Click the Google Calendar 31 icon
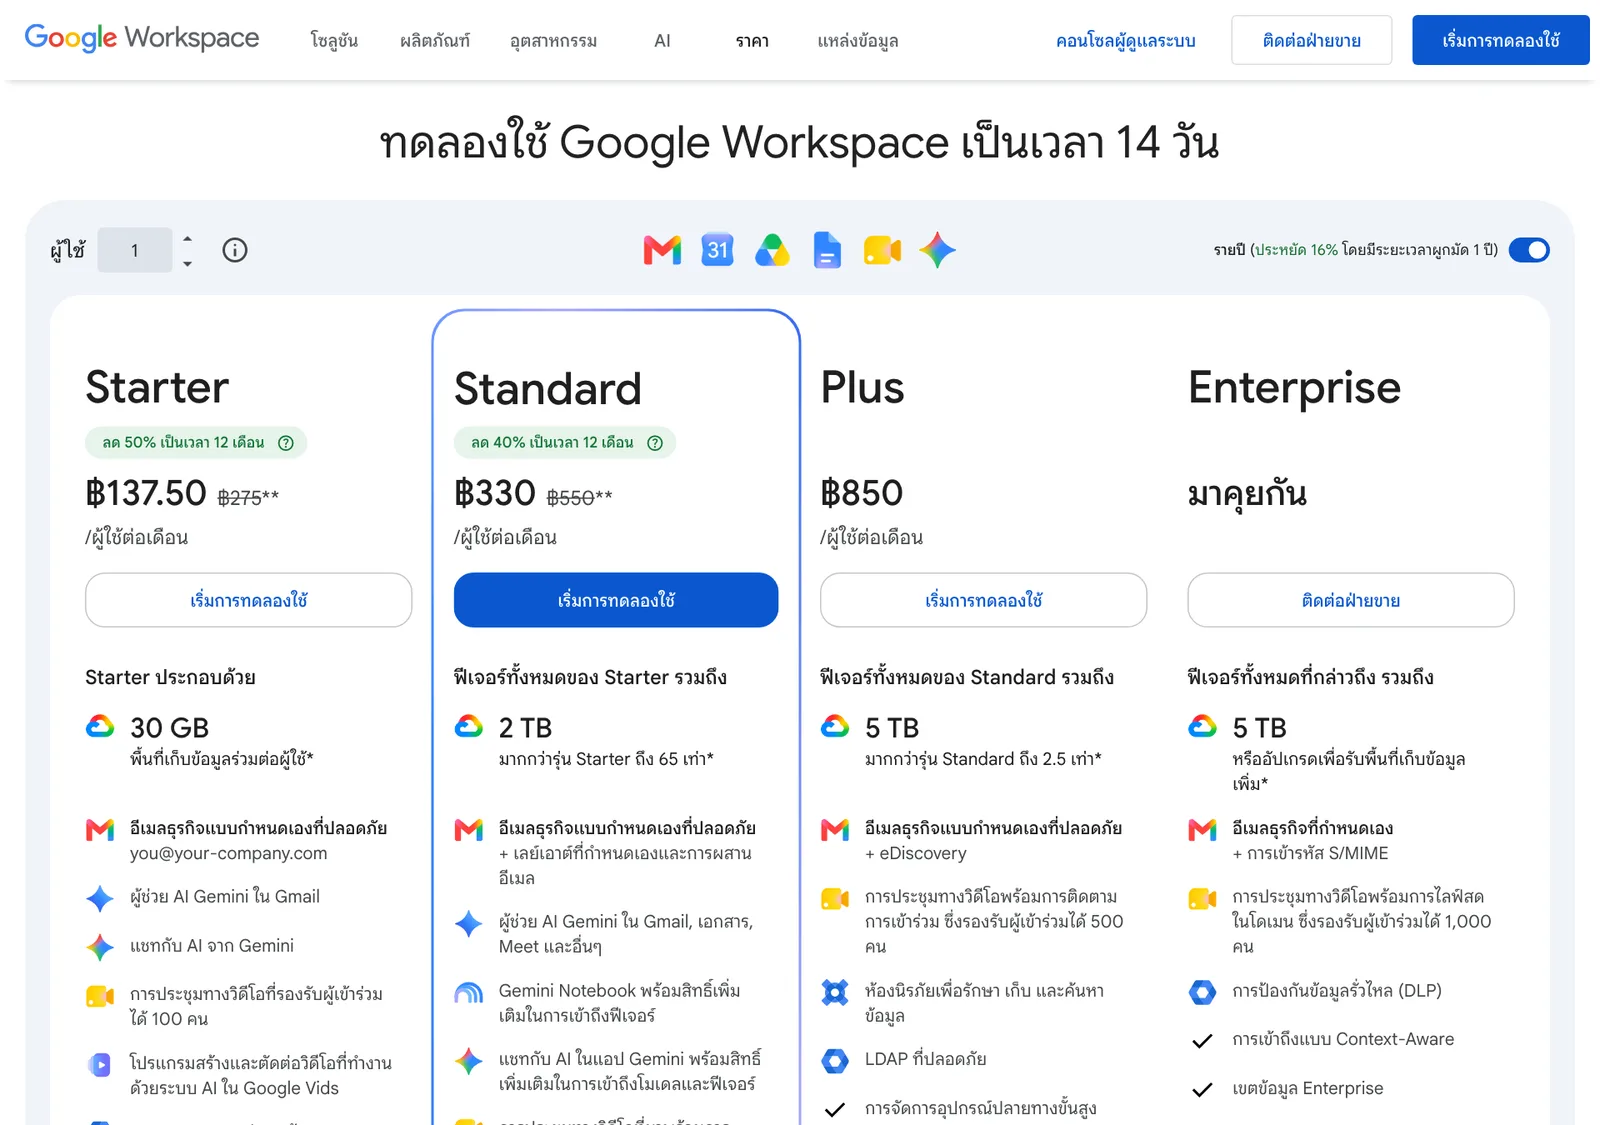The height and width of the screenshot is (1125, 1600). tap(718, 250)
